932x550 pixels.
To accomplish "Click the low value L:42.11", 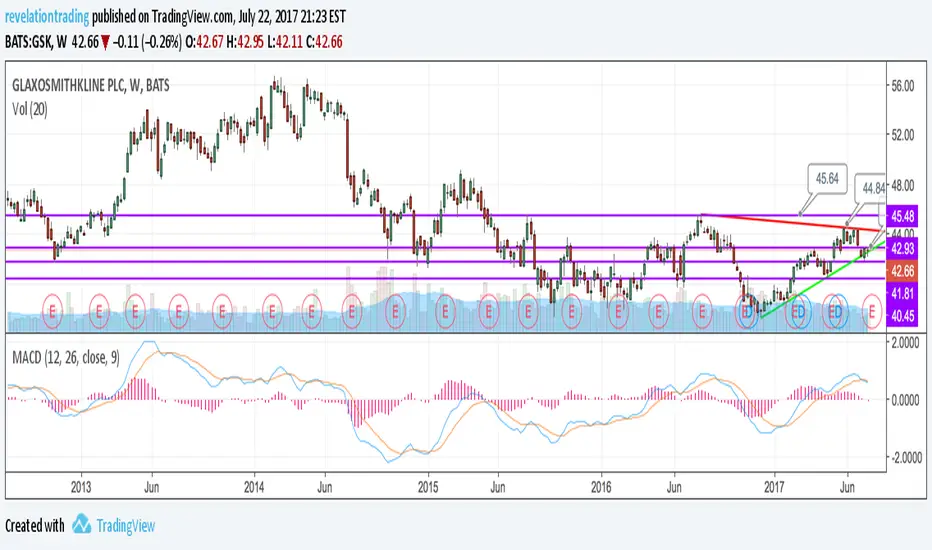I will [x=285, y=42].
